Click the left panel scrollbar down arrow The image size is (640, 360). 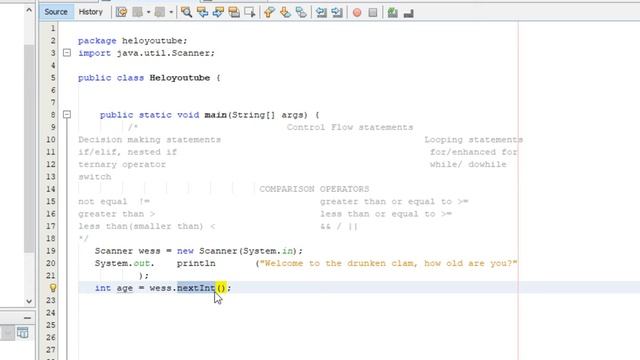coord(29,302)
